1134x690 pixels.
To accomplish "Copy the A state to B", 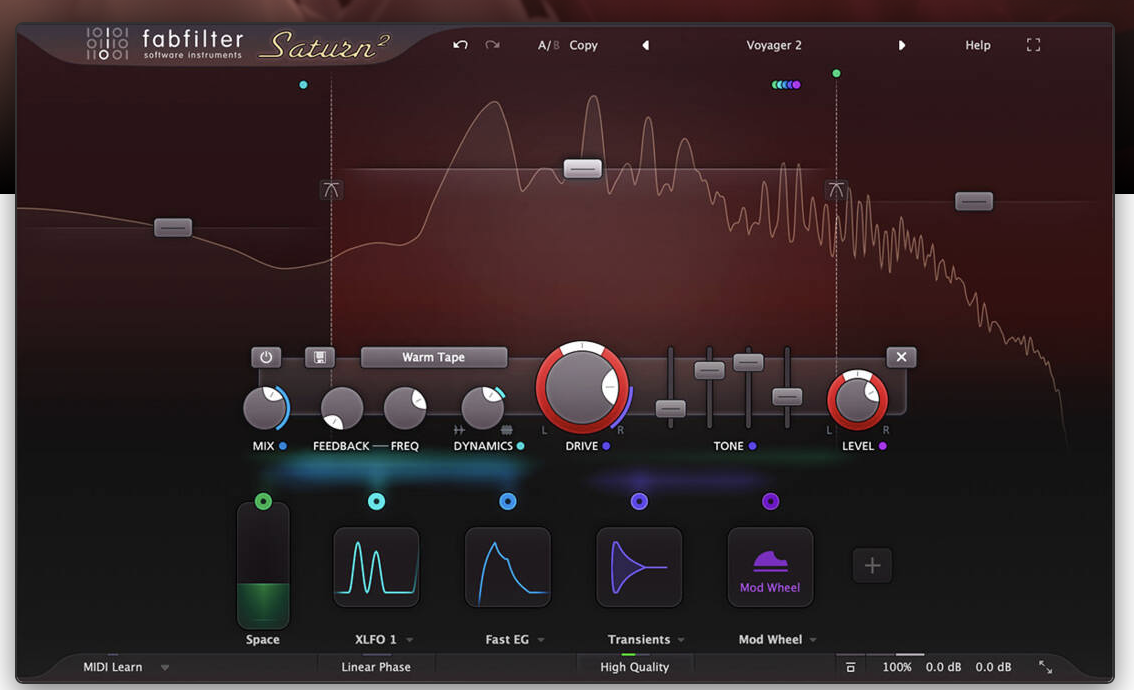I will [583, 45].
